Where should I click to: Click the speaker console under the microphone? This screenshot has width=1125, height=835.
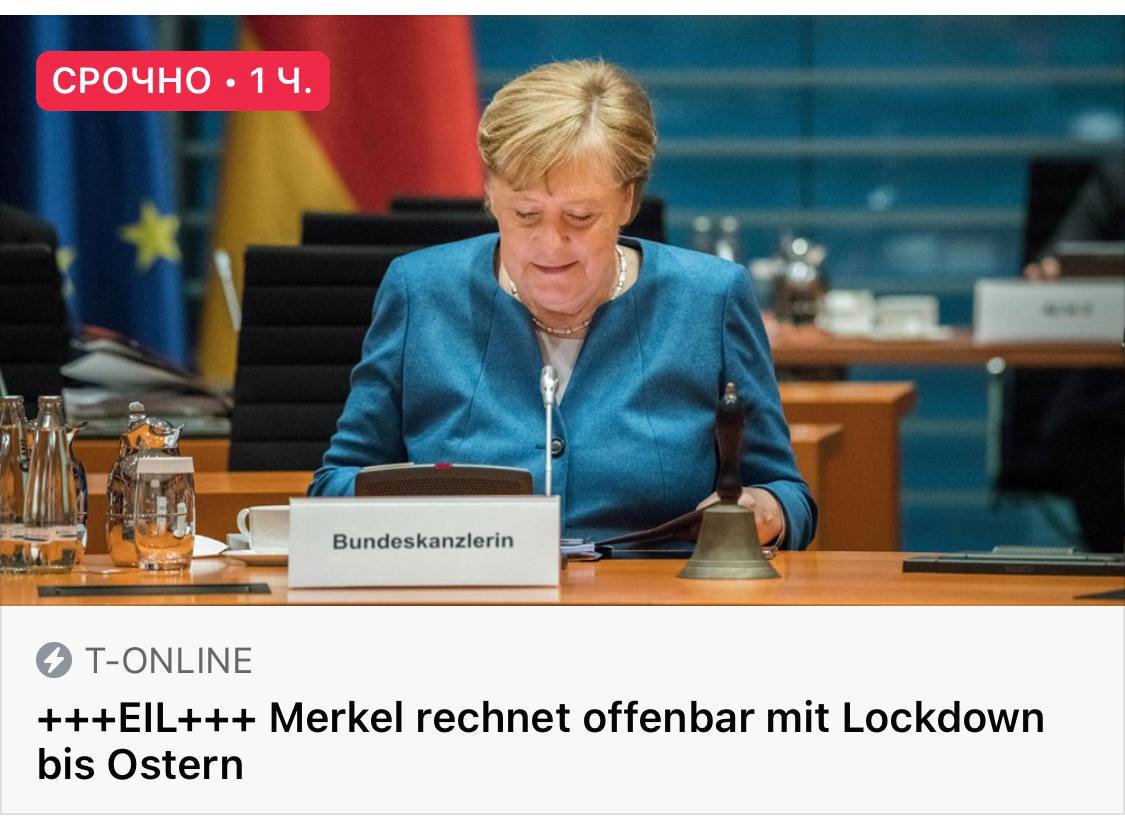(x=444, y=481)
